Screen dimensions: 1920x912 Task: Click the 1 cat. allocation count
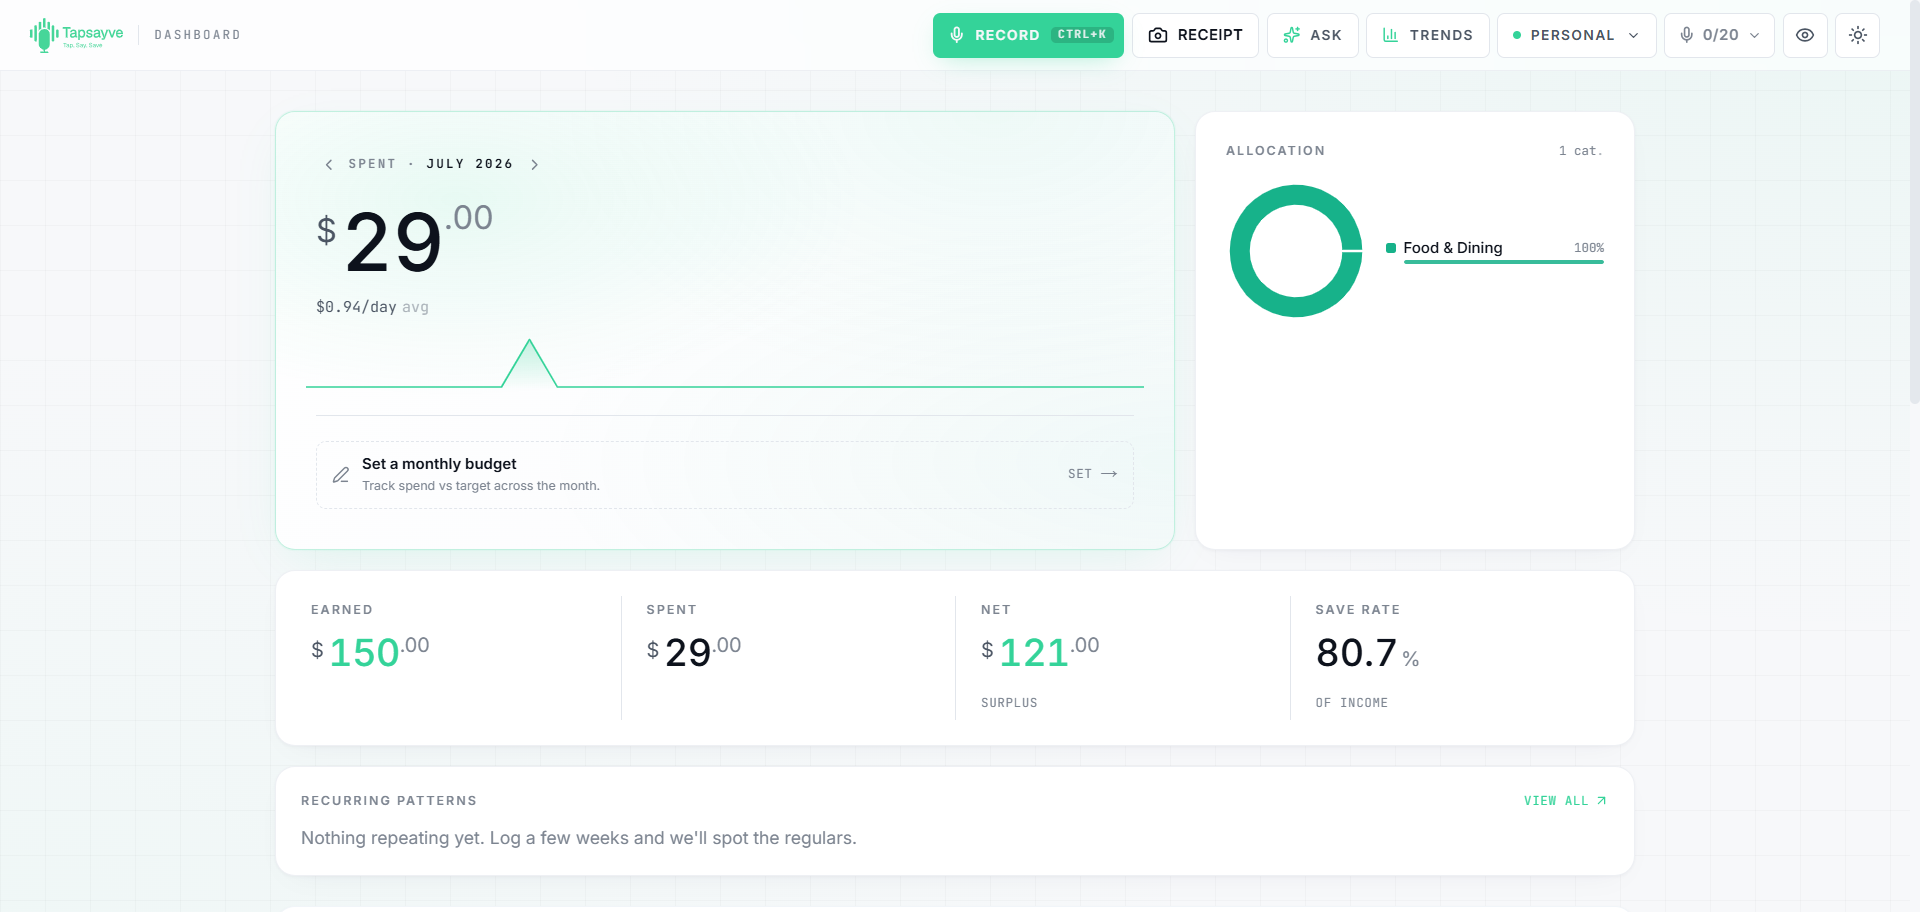tap(1581, 151)
